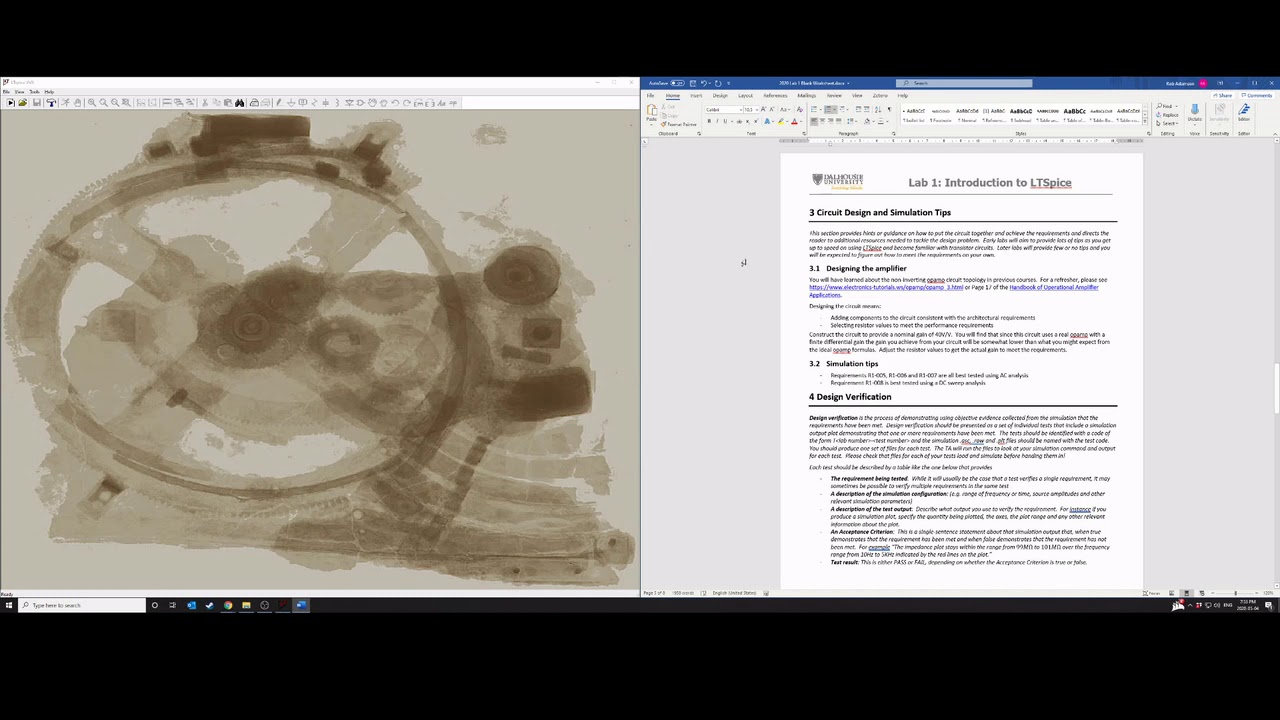The width and height of the screenshot is (1280, 720).
Task: Toggle Bold formatting in Word
Action: tap(709, 122)
